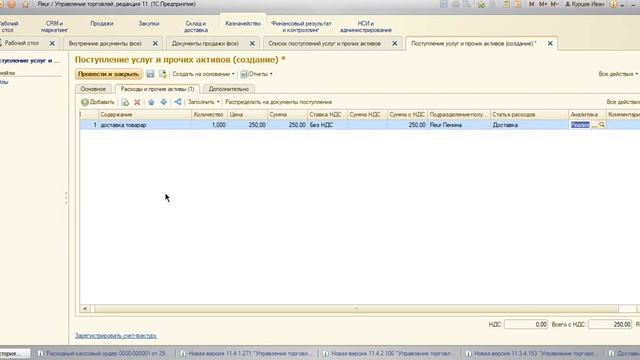Open the Все действия menu at top right

(618, 74)
